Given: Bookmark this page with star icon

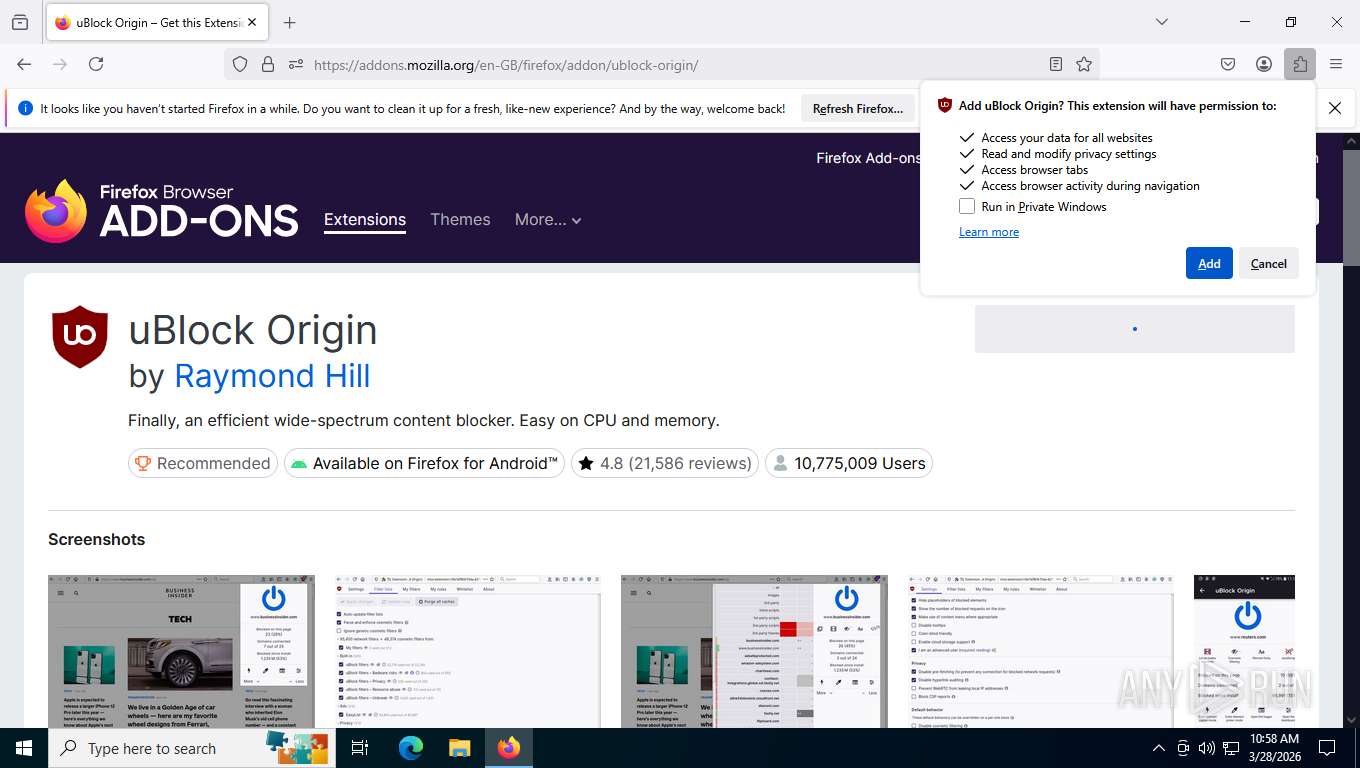Looking at the screenshot, I should (1084, 64).
